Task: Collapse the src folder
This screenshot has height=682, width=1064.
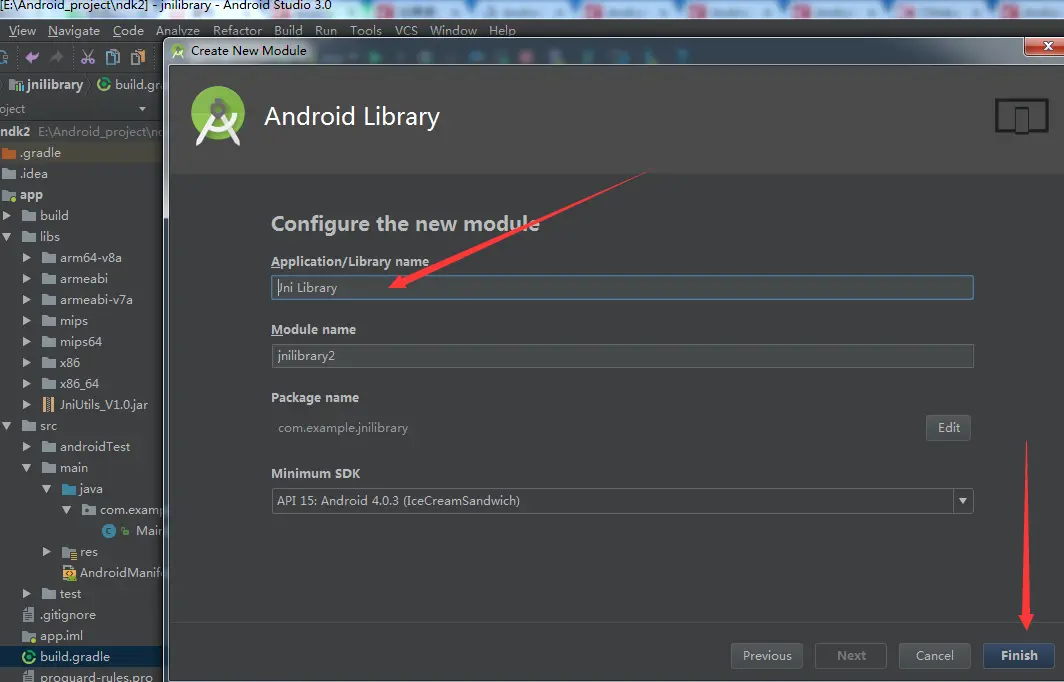Action: click(x=7, y=426)
